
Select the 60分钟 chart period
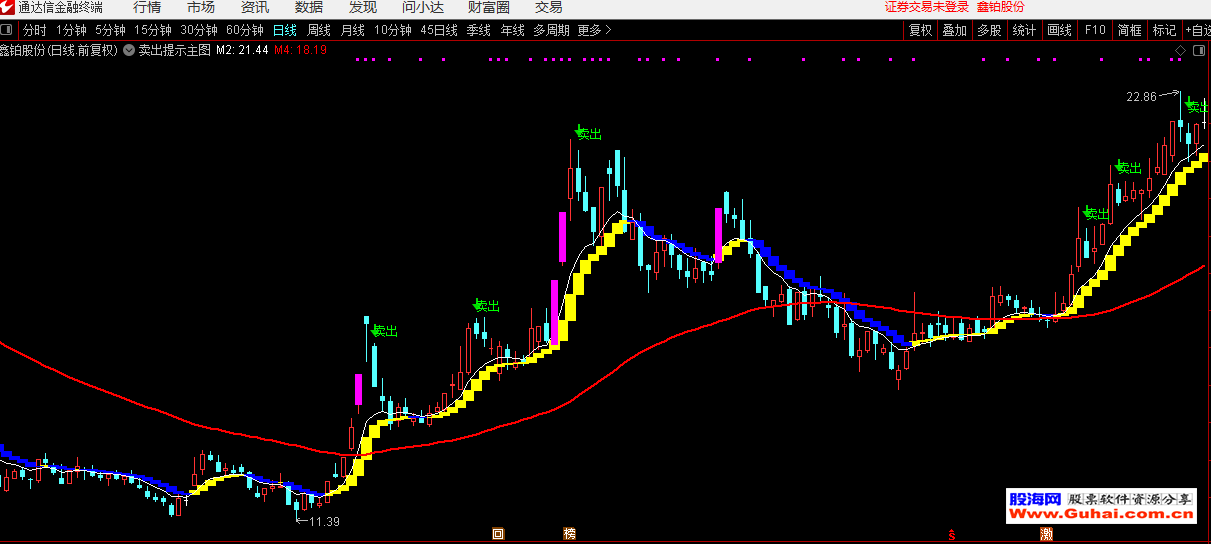pos(244,30)
